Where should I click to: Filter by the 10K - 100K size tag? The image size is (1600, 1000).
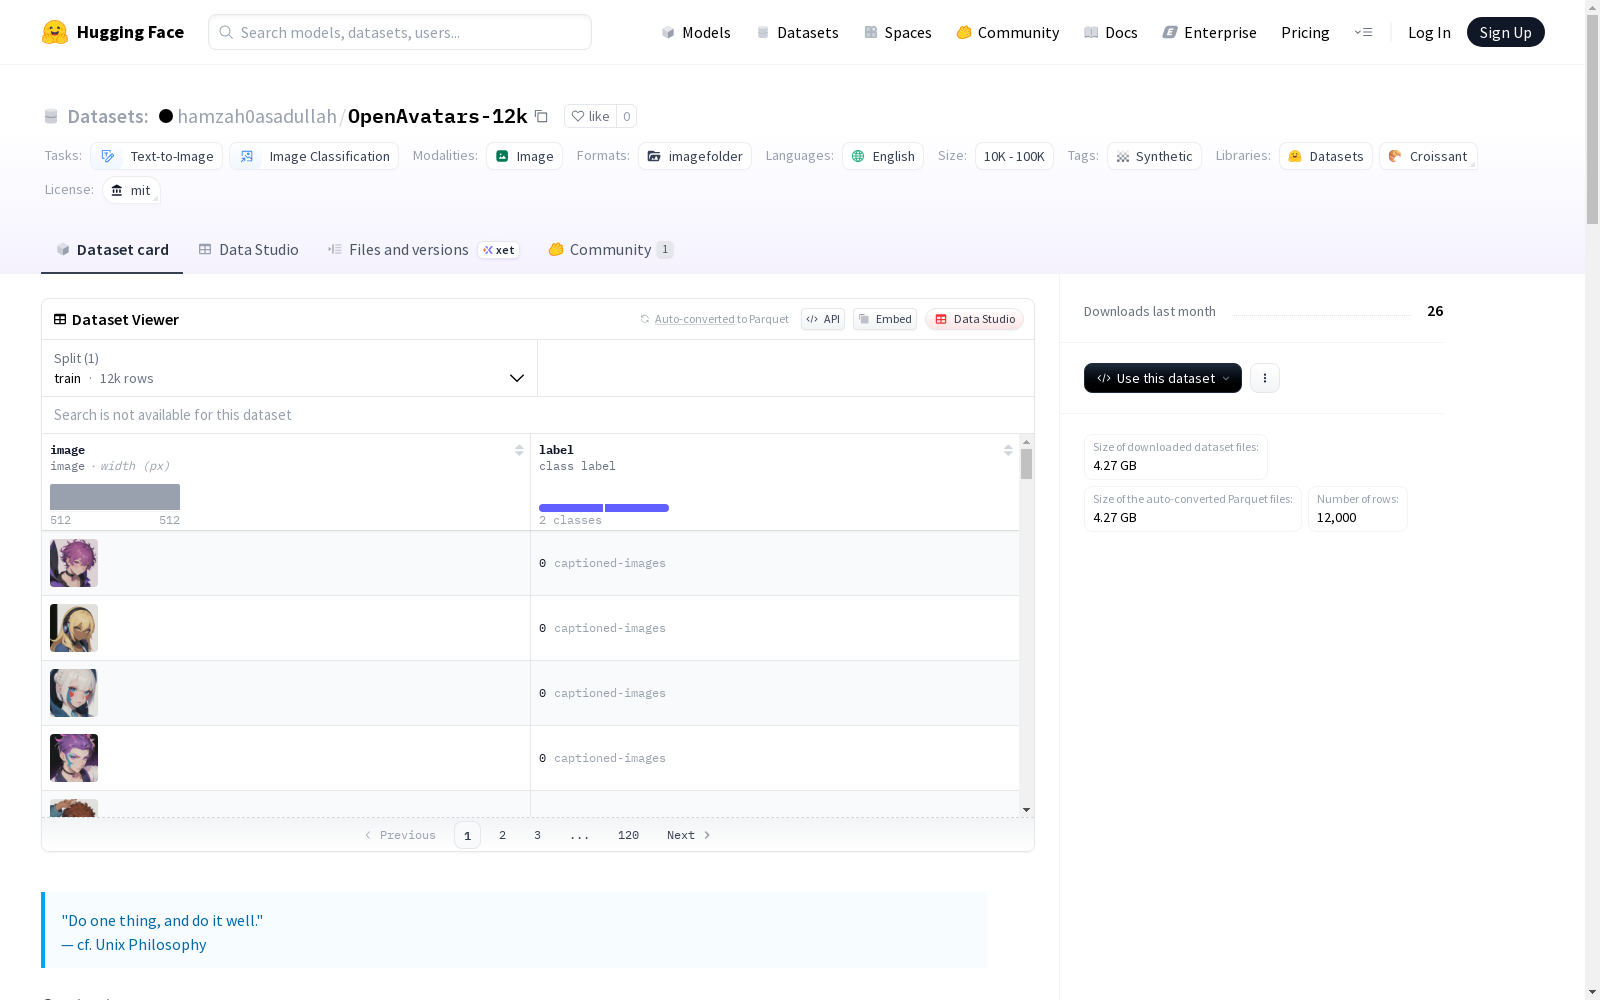[x=1014, y=156]
